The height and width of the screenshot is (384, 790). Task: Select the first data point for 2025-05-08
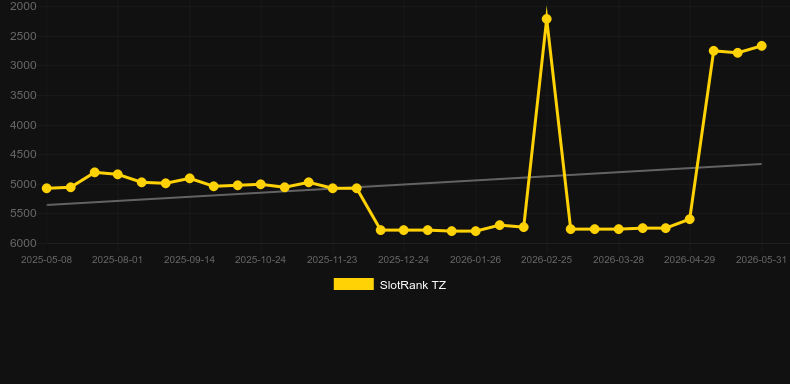46,188
